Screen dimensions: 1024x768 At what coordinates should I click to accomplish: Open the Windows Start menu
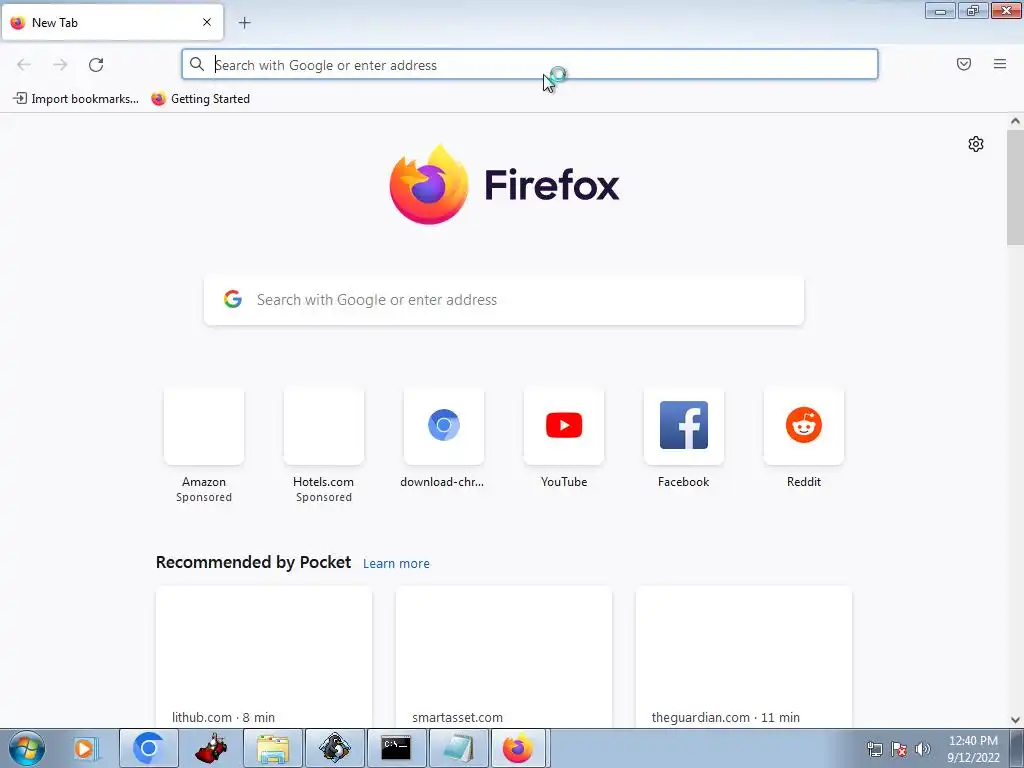pyautogui.click(x=27, y=748)
